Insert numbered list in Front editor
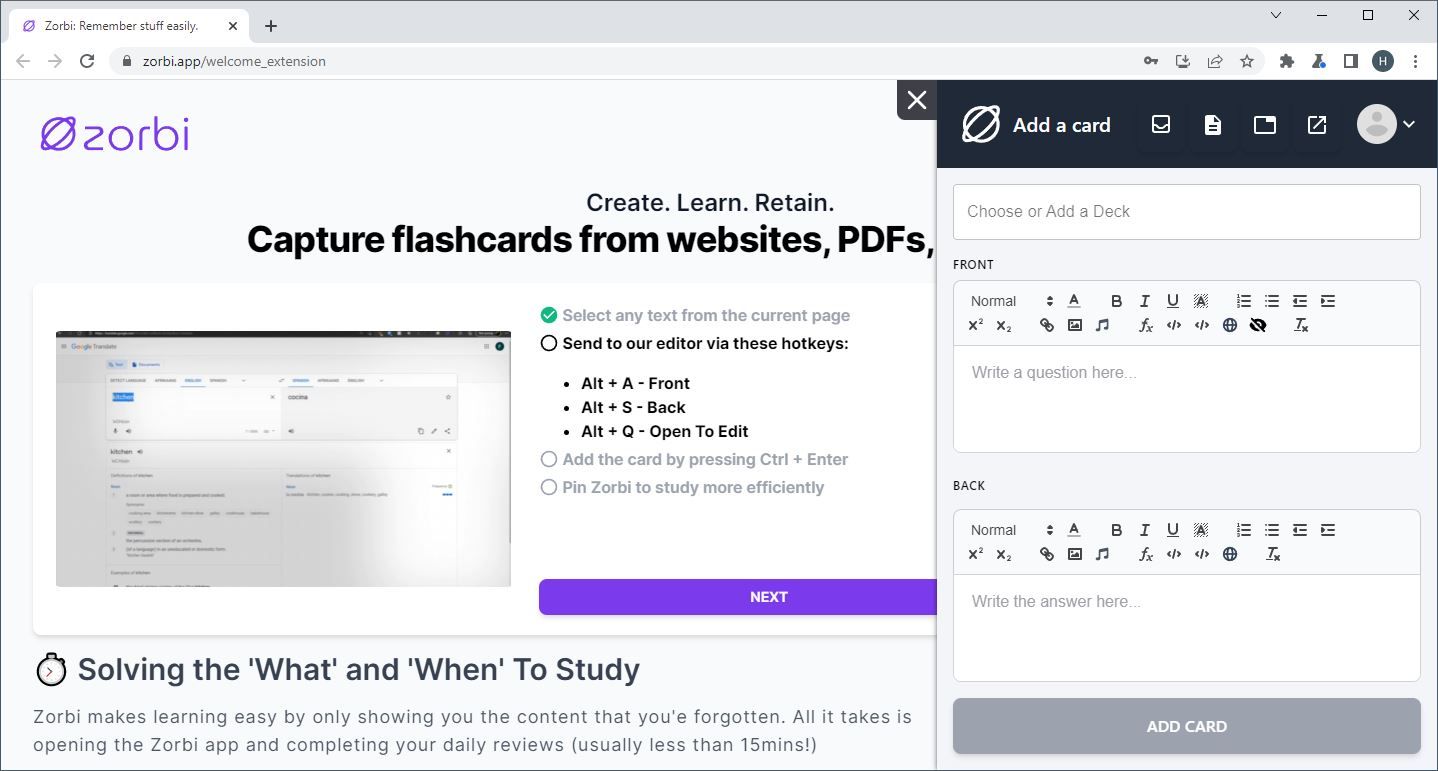 click(1244, 301)
